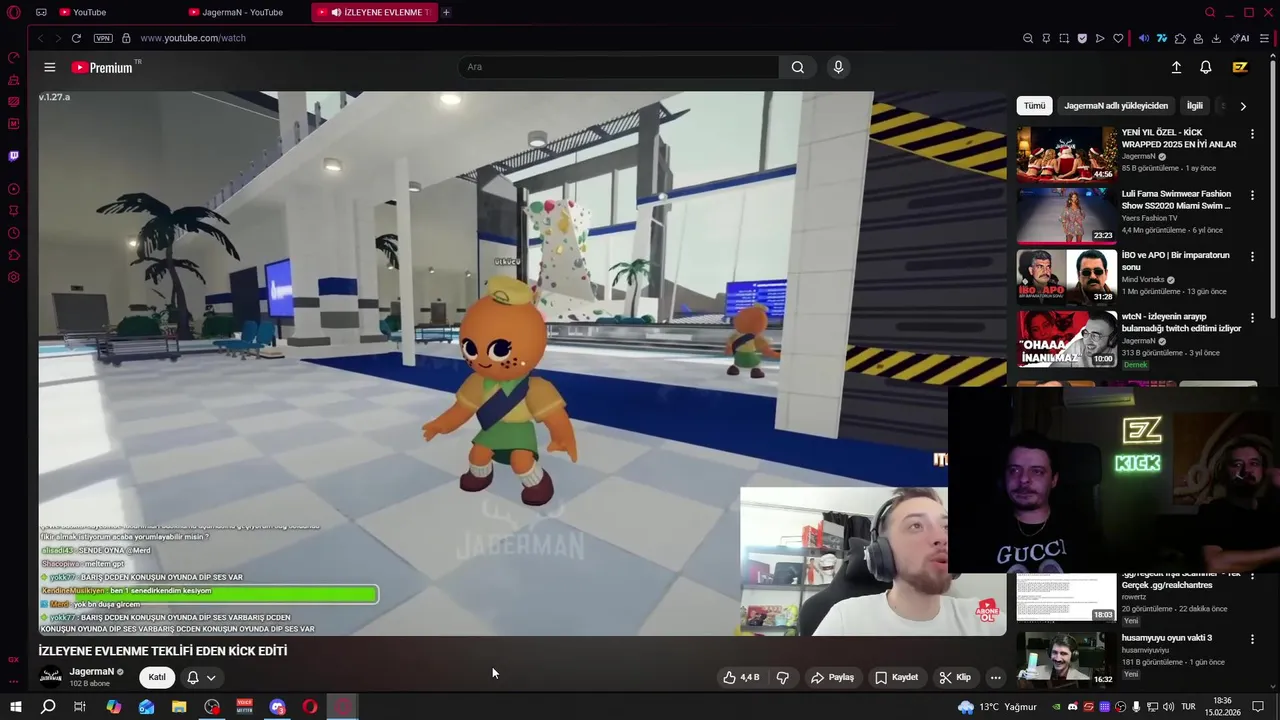The height and width of the screenshot is (720, 1280).
Task: Open the JagermaN channel avatar
Action: [50, 677]
